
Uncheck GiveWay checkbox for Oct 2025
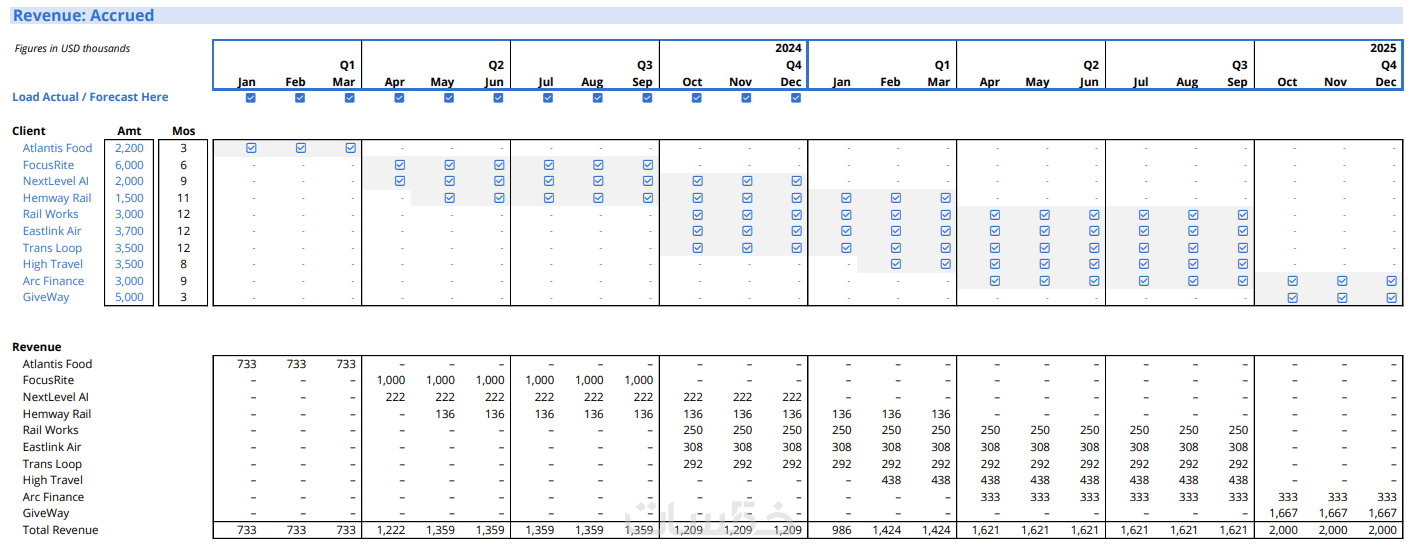[1292, 298]
